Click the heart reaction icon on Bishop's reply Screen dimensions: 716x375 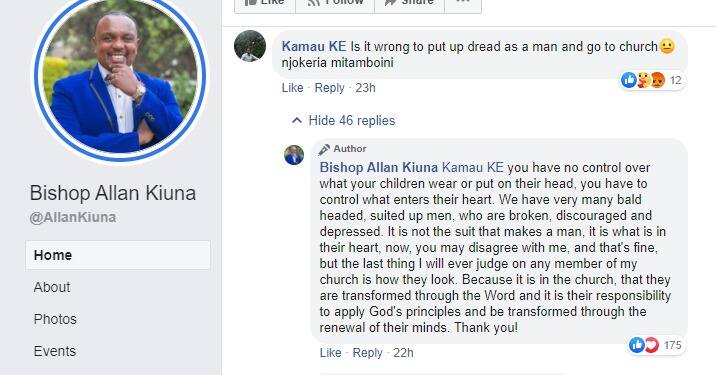(x=652, y=345)
